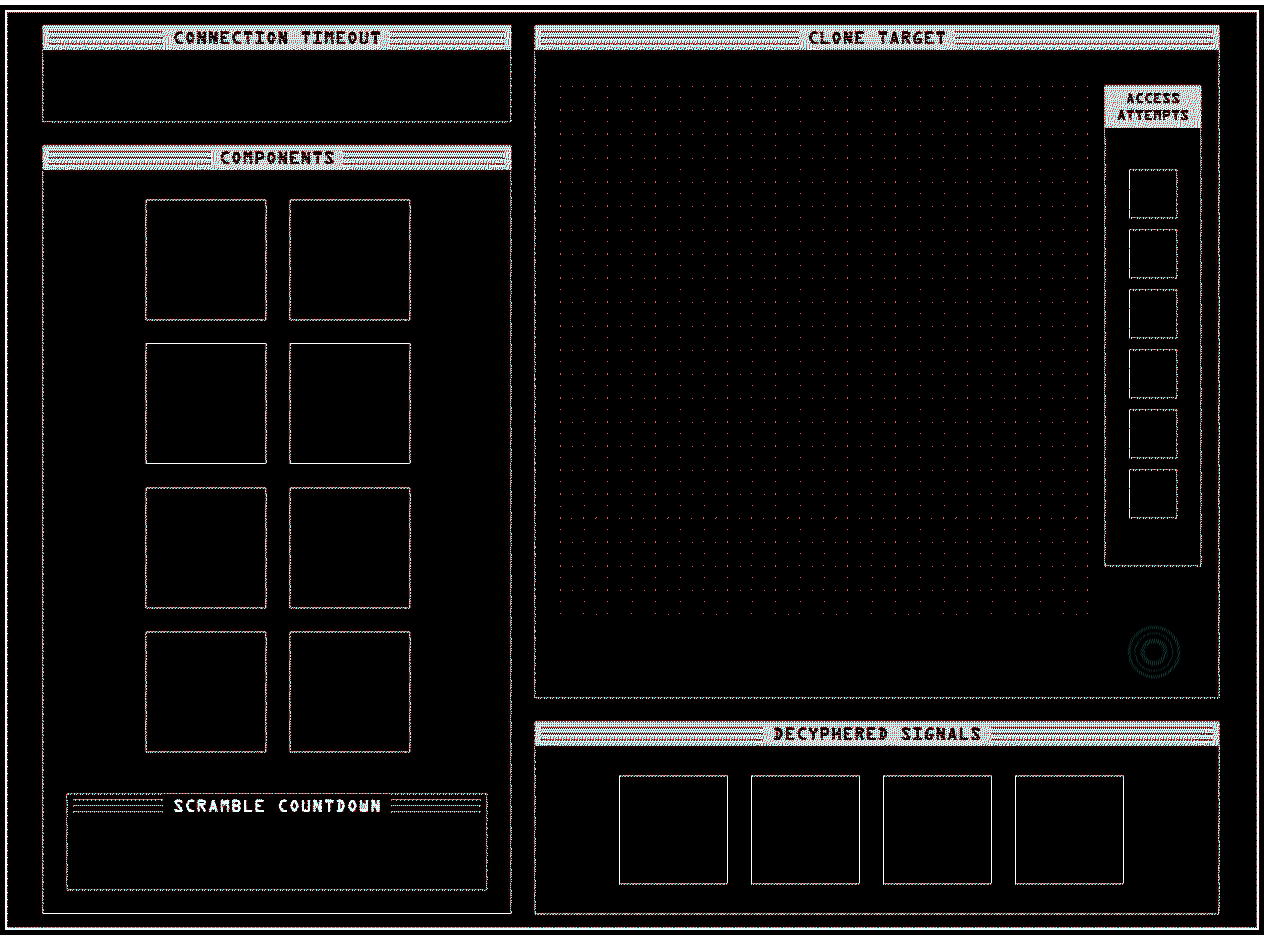
Task: Select the fourth-row right component slot
Action: click(x=350, y=692)
